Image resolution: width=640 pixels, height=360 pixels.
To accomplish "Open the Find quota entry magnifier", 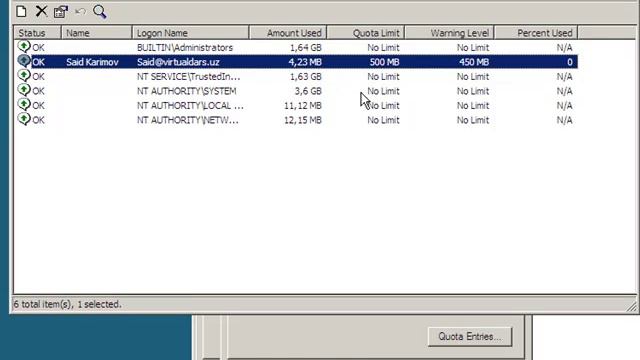I will point(100,11).
